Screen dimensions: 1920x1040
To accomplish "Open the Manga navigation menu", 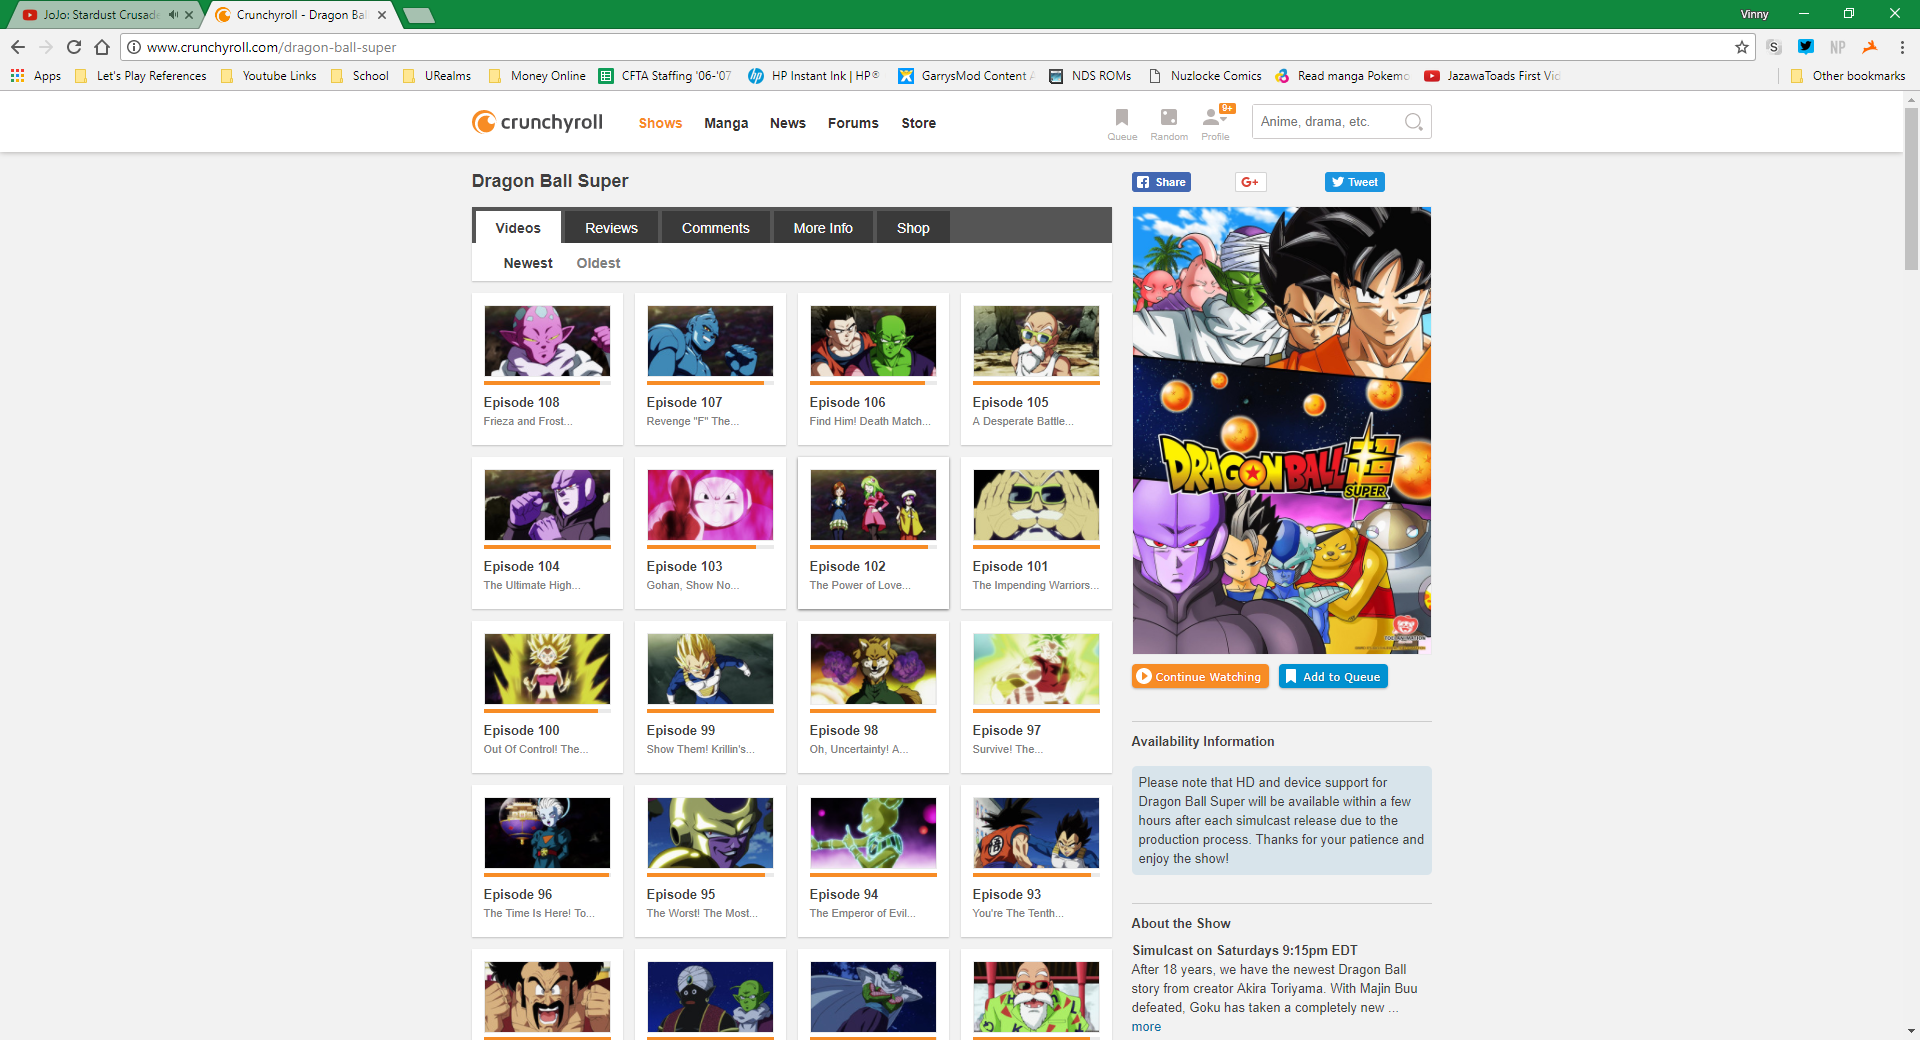I will coord(726,123).
